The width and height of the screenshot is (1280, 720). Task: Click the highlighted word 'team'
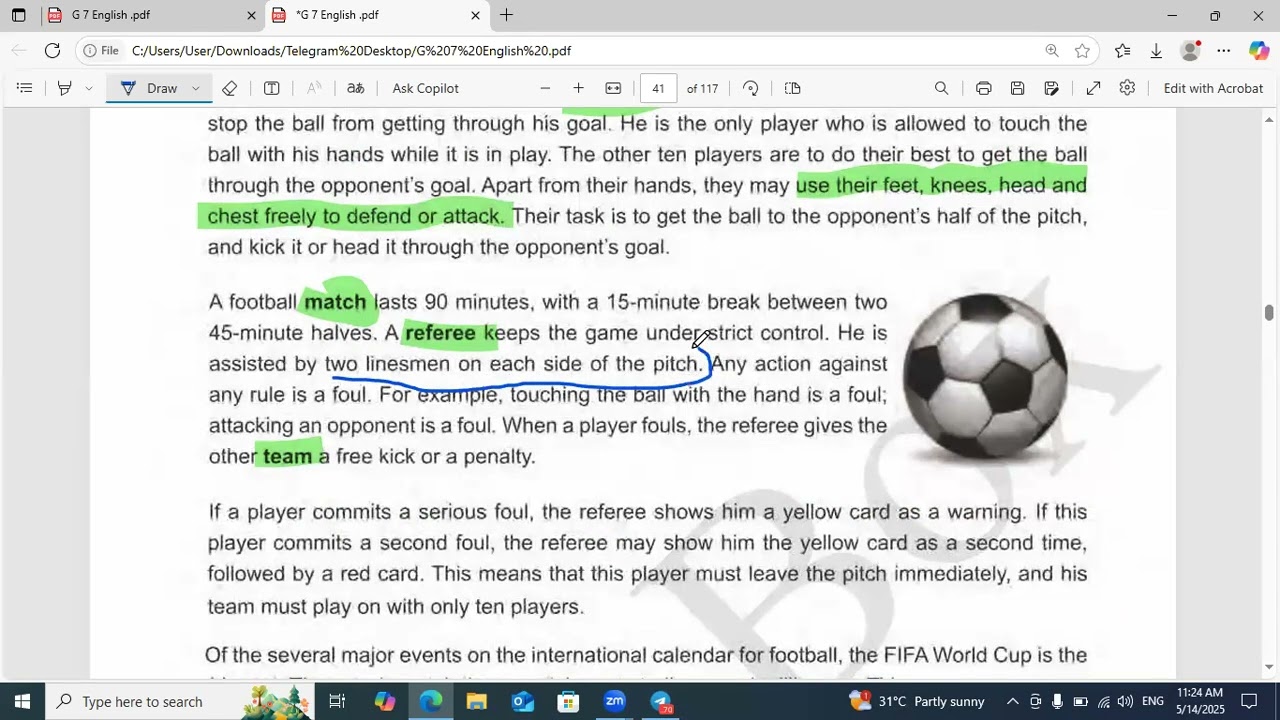[x=288, y=457]
